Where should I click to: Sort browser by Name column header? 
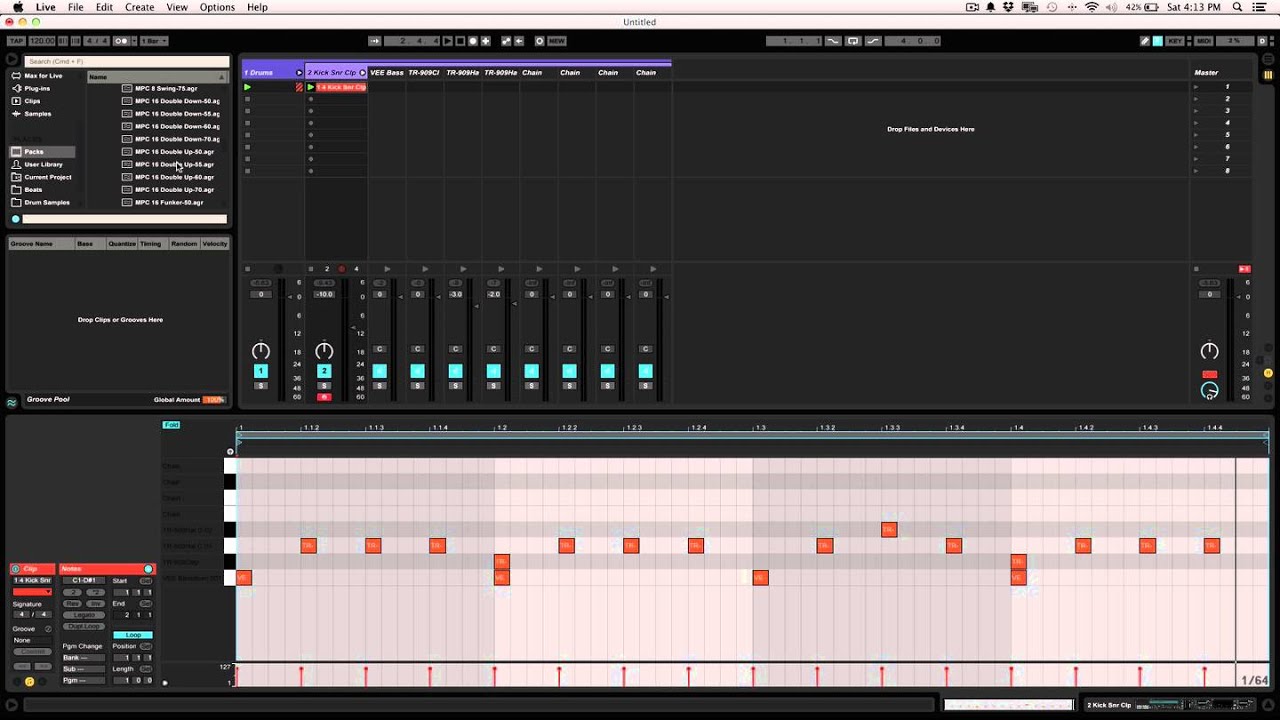pyautogui.click(x=157, y=77)
